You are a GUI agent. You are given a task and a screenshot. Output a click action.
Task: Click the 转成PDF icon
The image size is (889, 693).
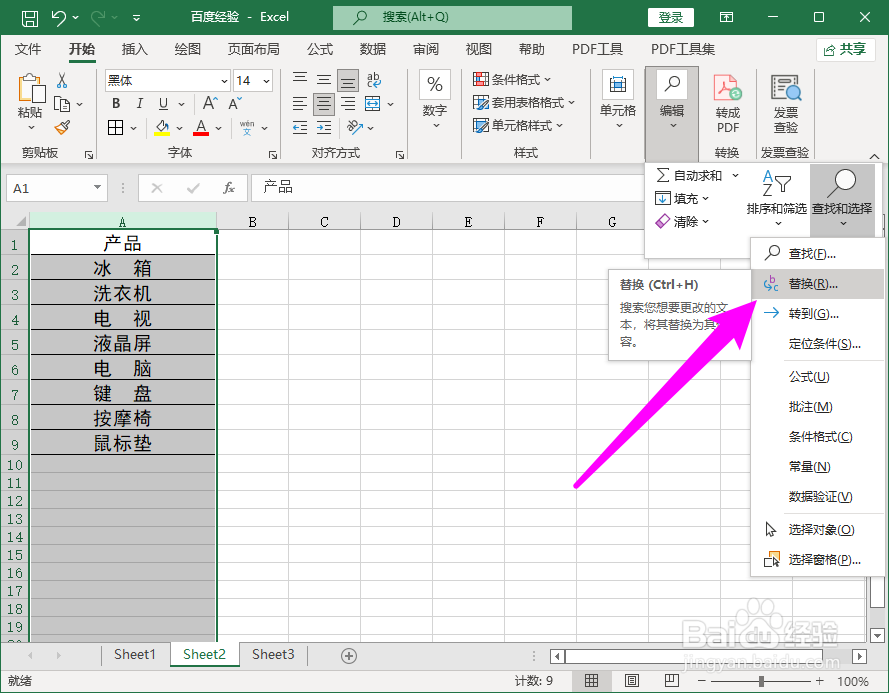(728, 103)
